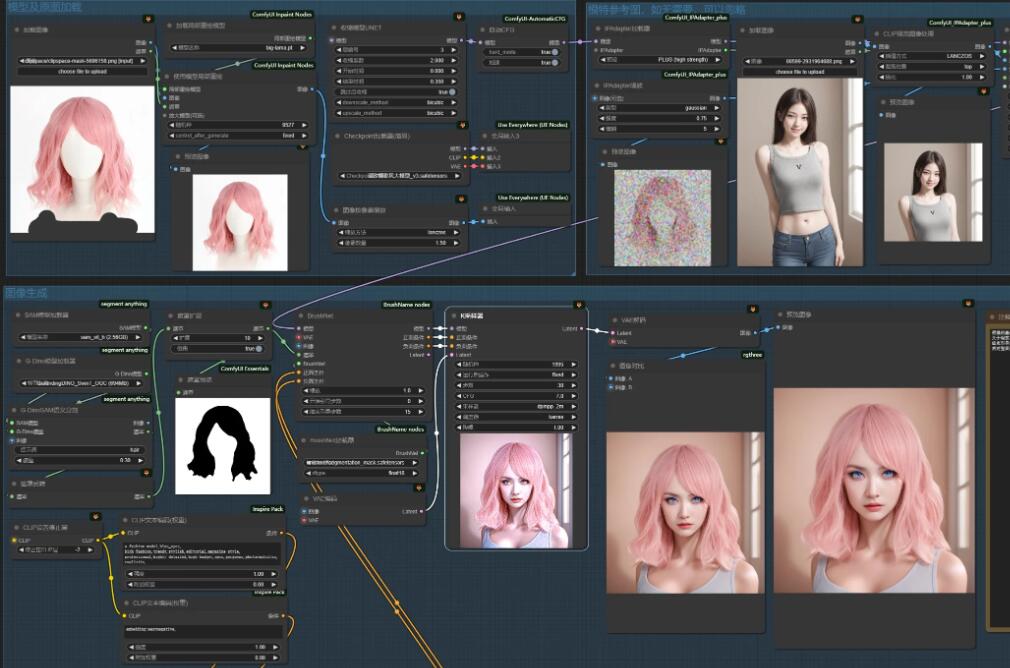
Task: Click the steps value 30 in K采样器
Action: 516,385
